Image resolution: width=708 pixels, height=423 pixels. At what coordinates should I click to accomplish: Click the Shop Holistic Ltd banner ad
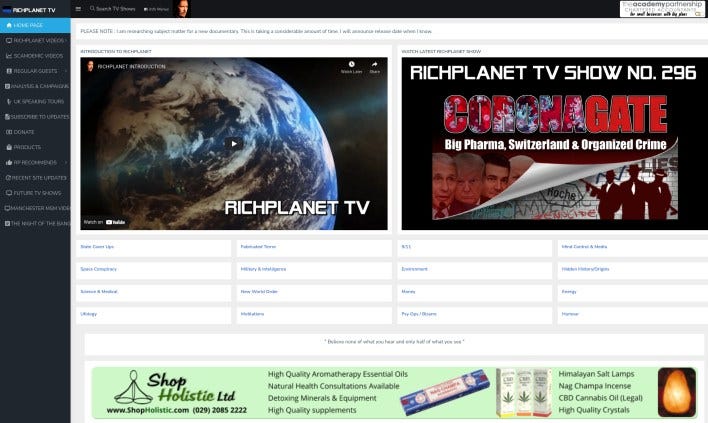click(394, 392)
